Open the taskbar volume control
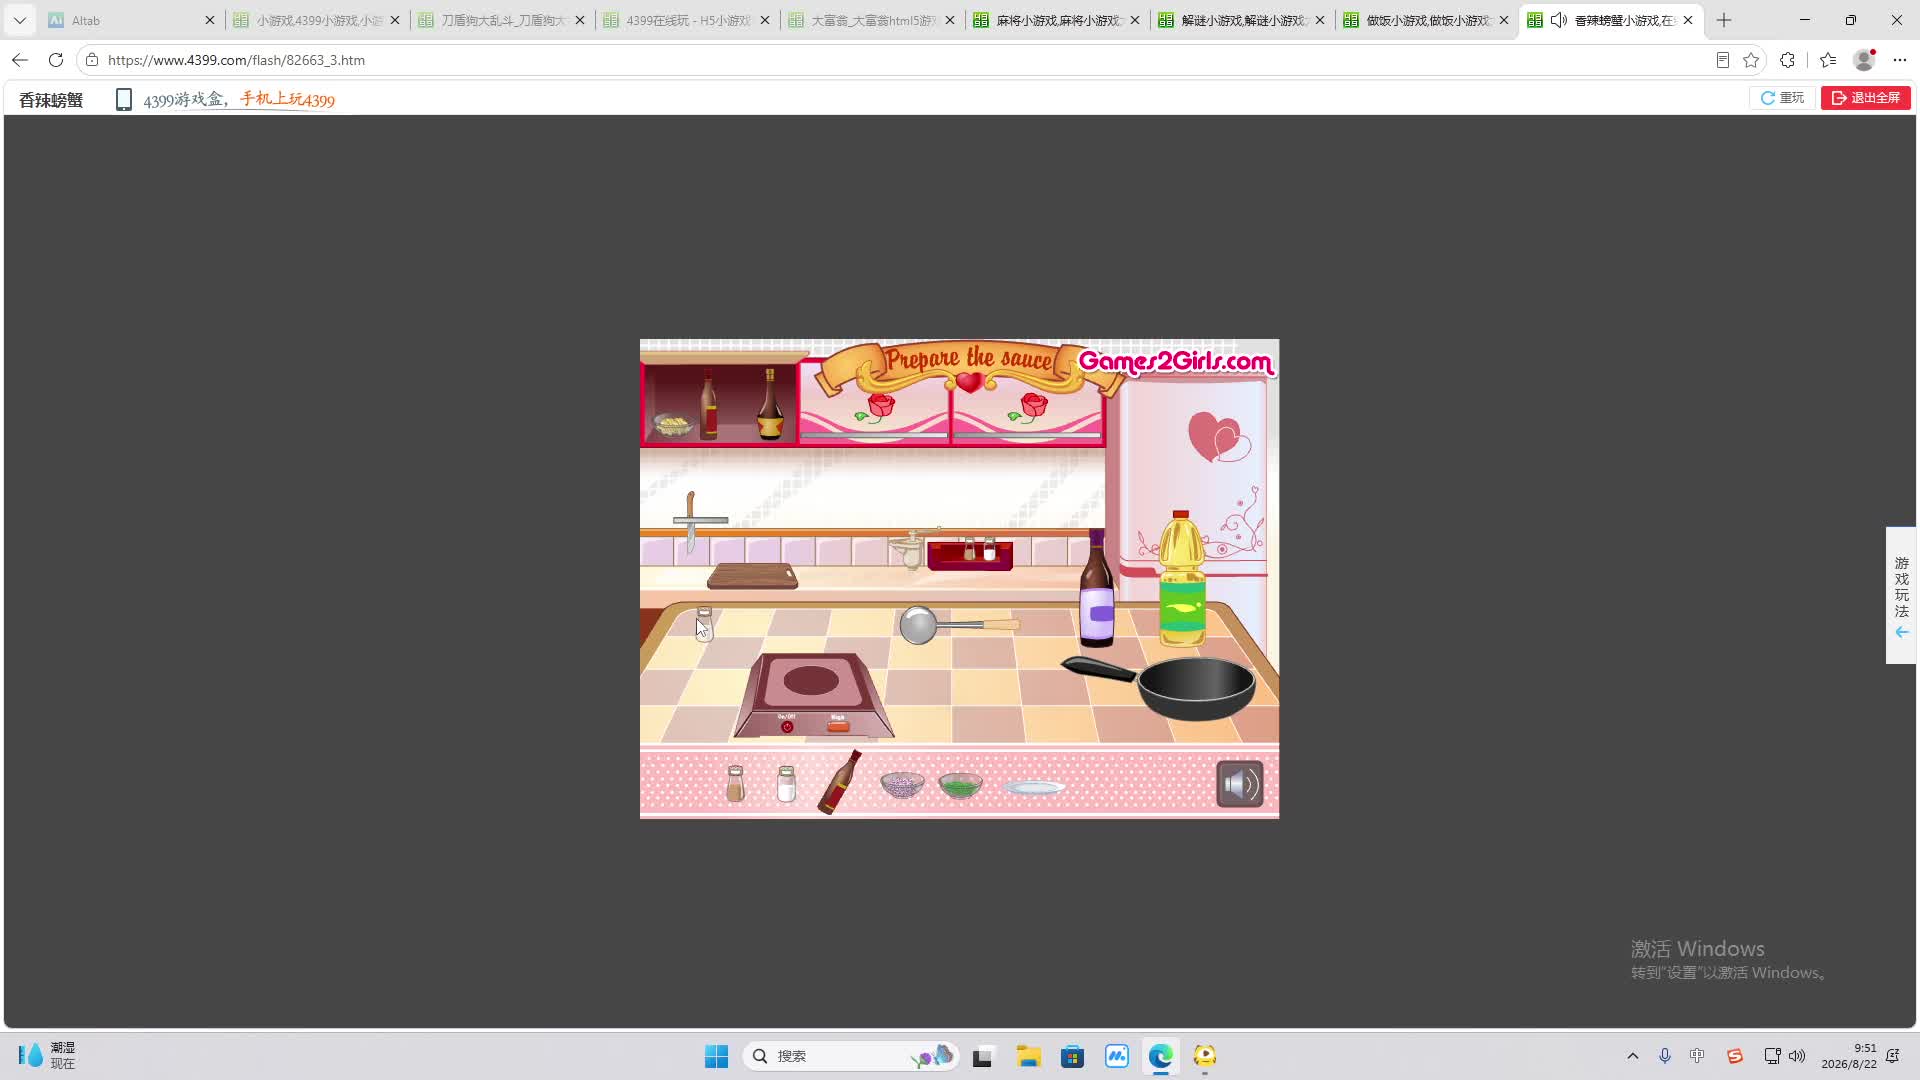 [x=1797, y=1056]
